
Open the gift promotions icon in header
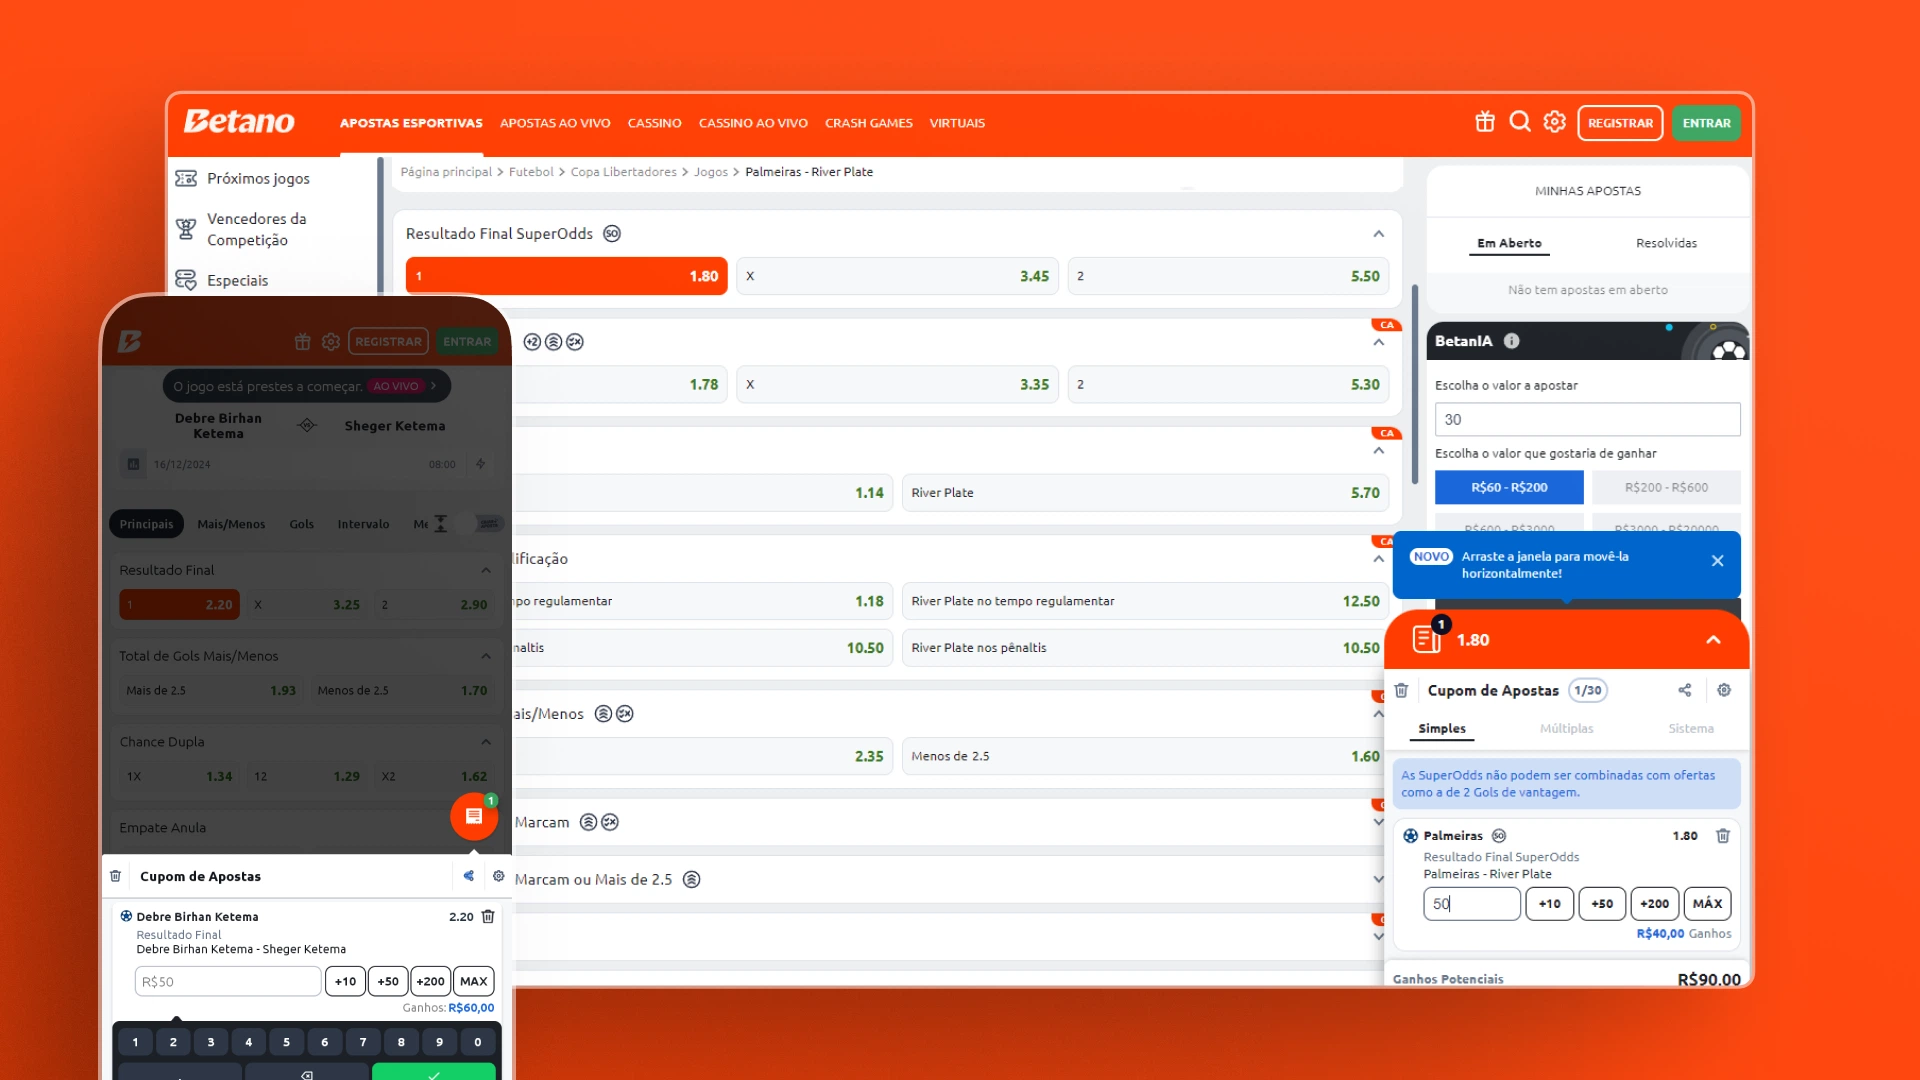click(x=1484, y=122)
